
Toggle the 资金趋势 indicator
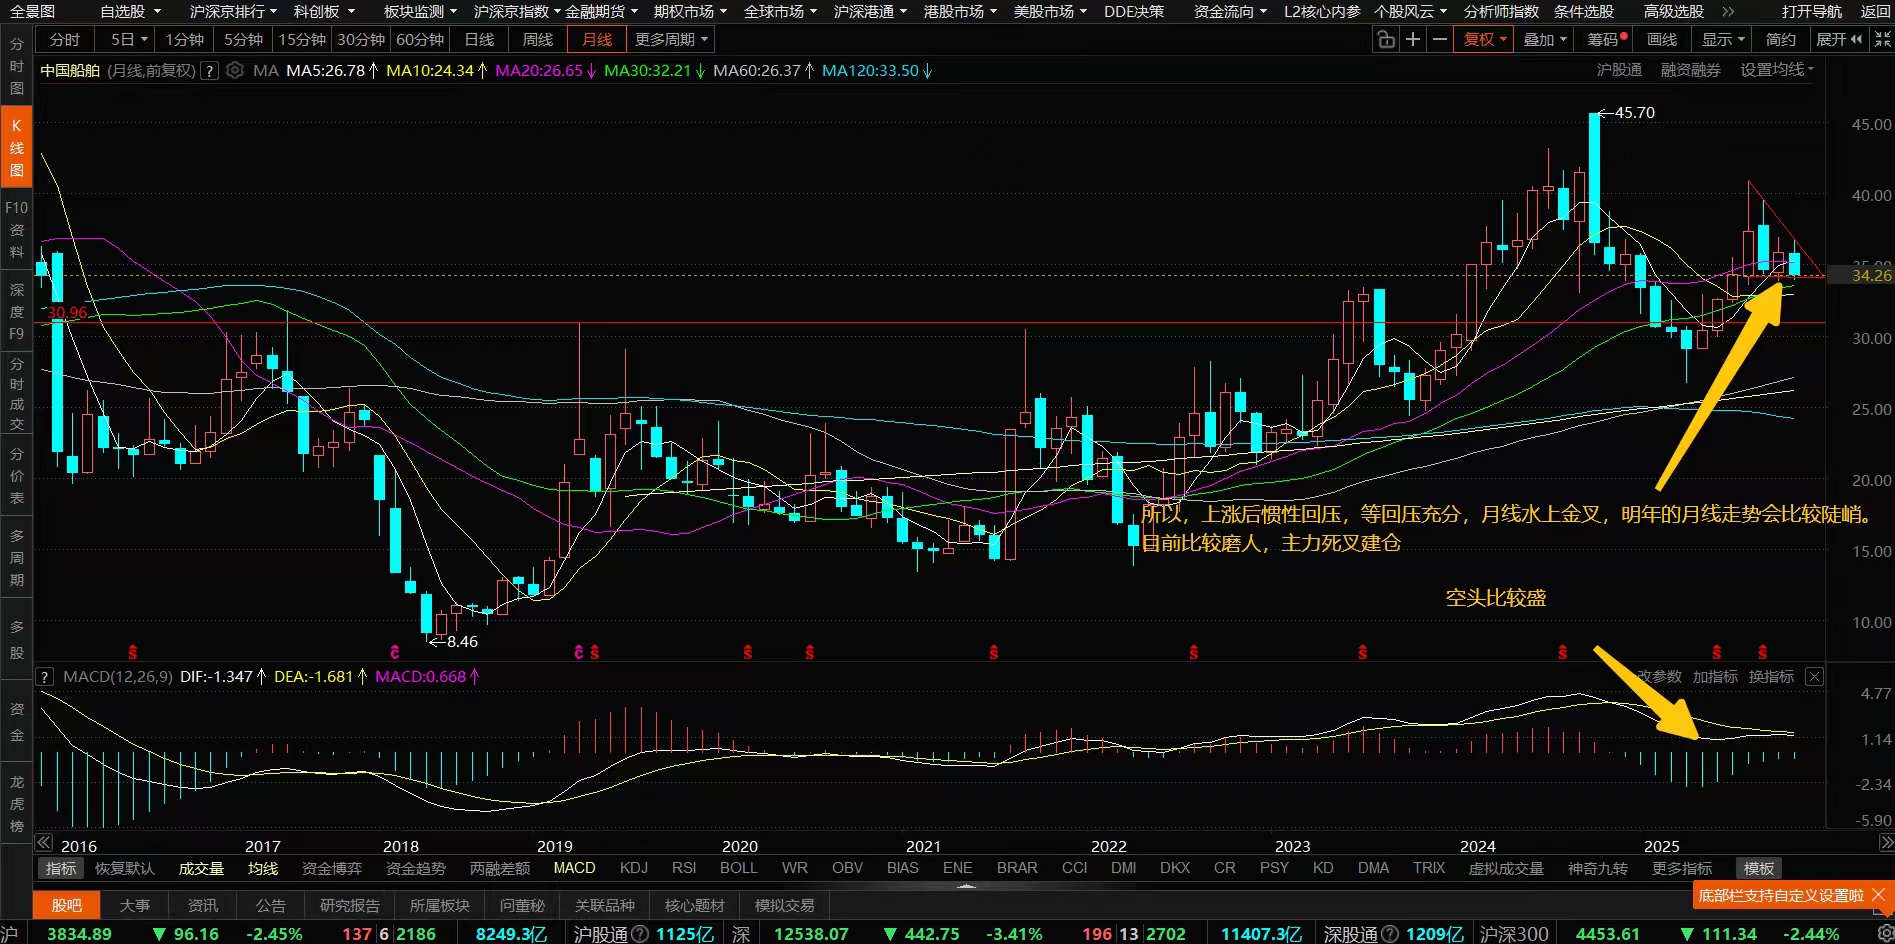point(416,868)
